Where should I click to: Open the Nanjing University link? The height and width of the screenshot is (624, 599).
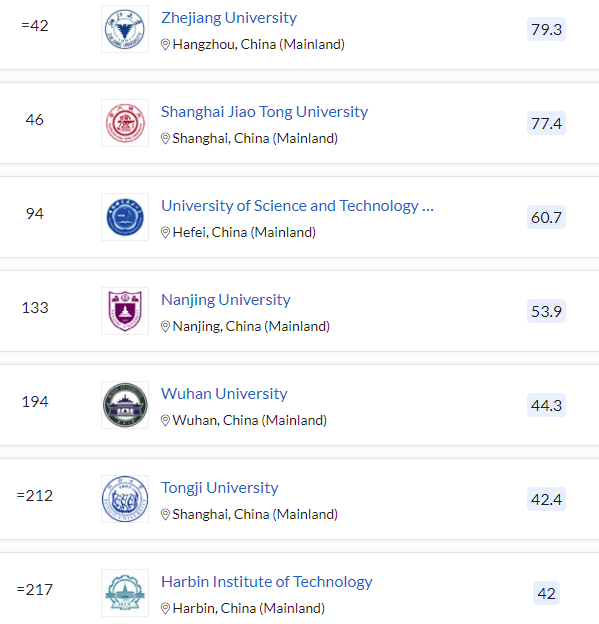point(226,300)
